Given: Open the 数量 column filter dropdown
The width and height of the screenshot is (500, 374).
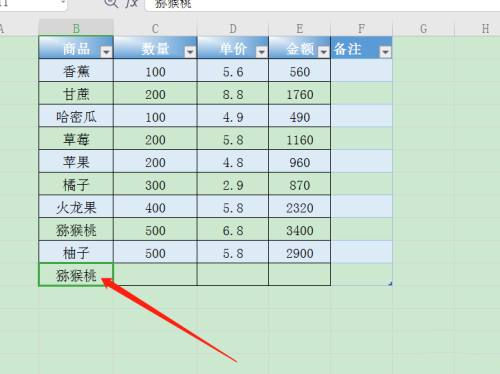Looking at the screenshot, I should (x=190, y=52).
